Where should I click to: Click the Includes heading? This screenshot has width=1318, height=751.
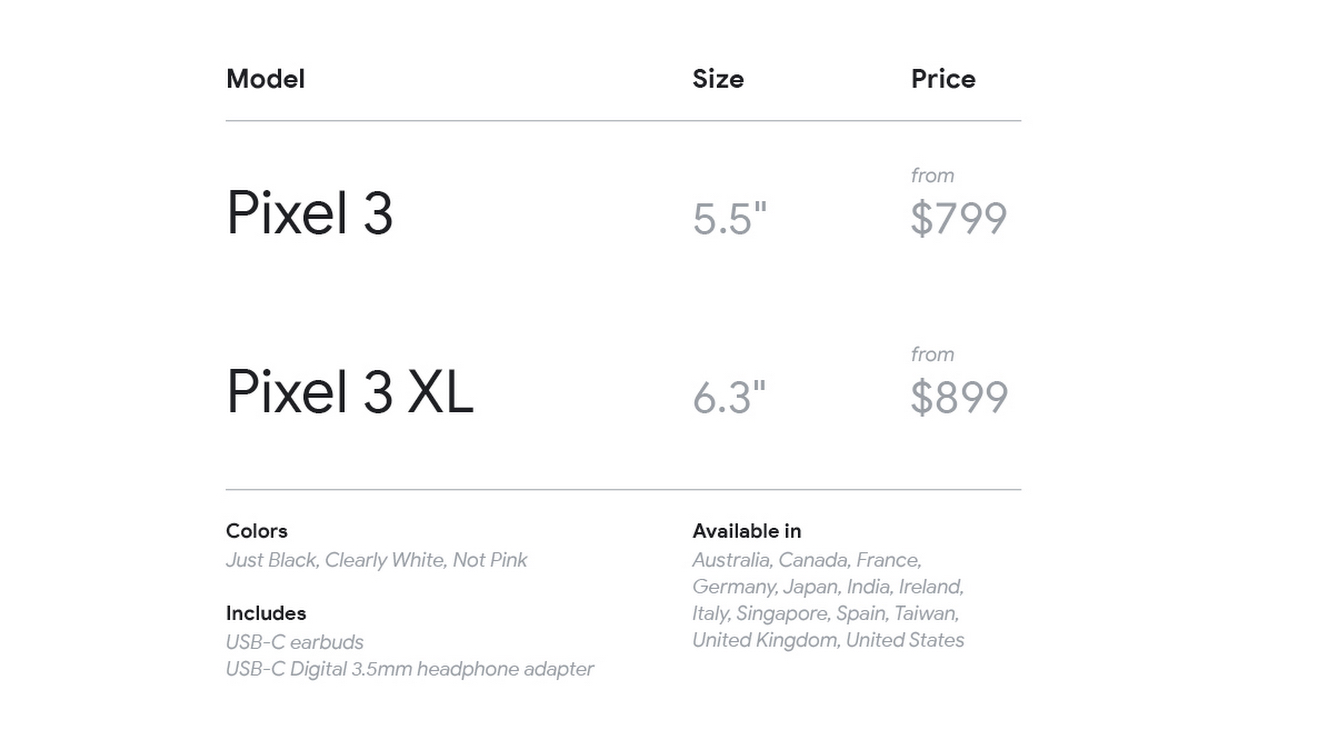point(266,613)
